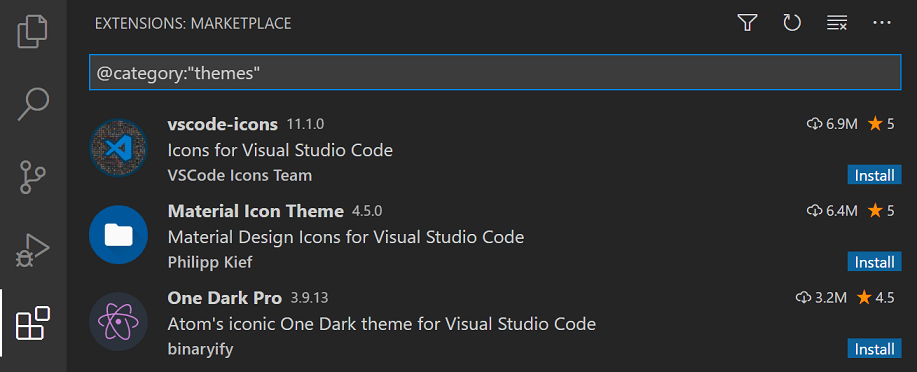This screenshot has width=917, height=372.
Task: Open the Run and Debug view
Action: (x=32, y=250)
